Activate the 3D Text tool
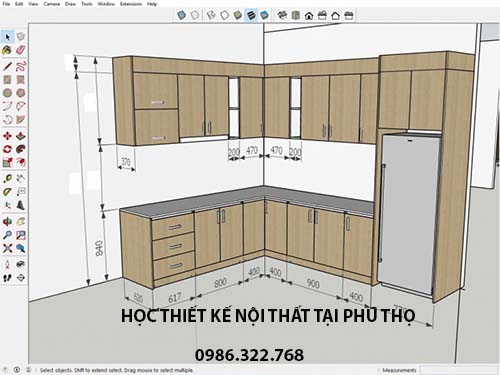The image size is (500, 375). tap(21, 205)
